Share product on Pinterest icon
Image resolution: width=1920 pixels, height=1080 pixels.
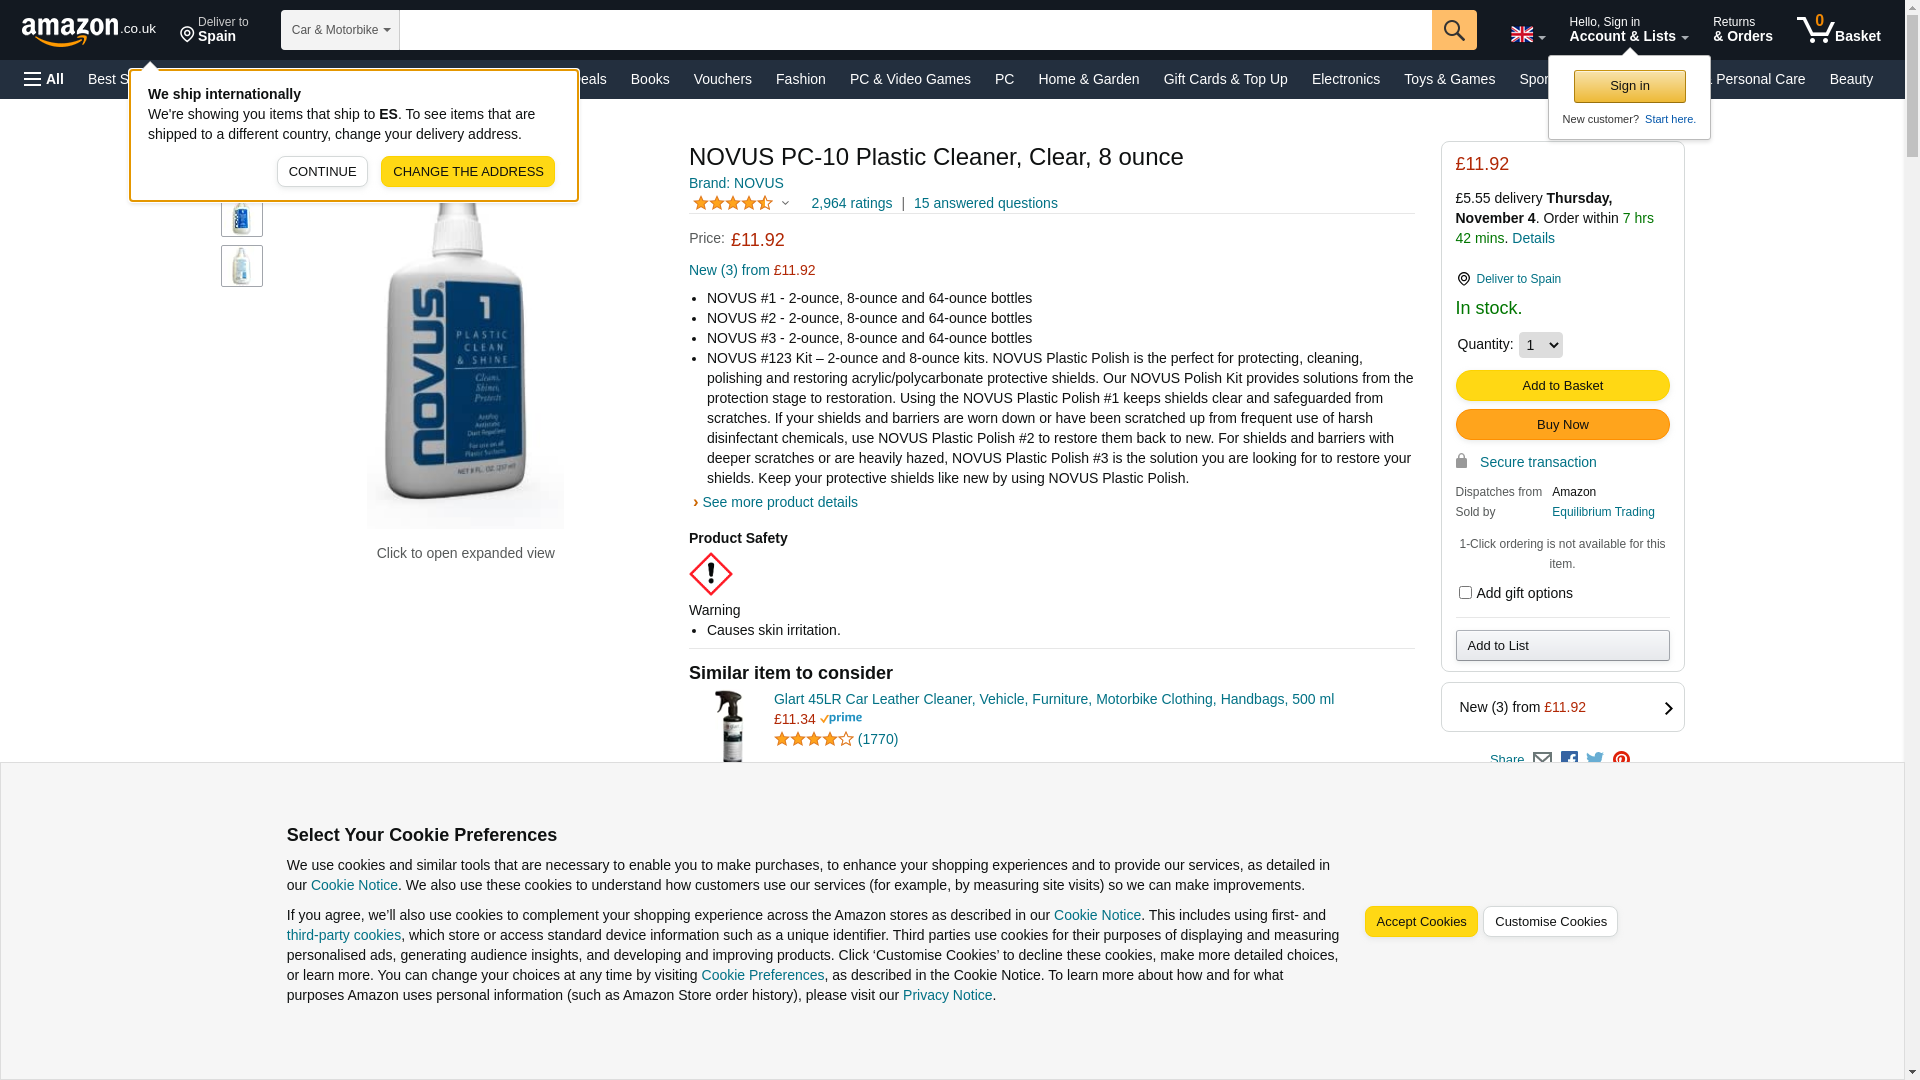(x=1621, y=760)
